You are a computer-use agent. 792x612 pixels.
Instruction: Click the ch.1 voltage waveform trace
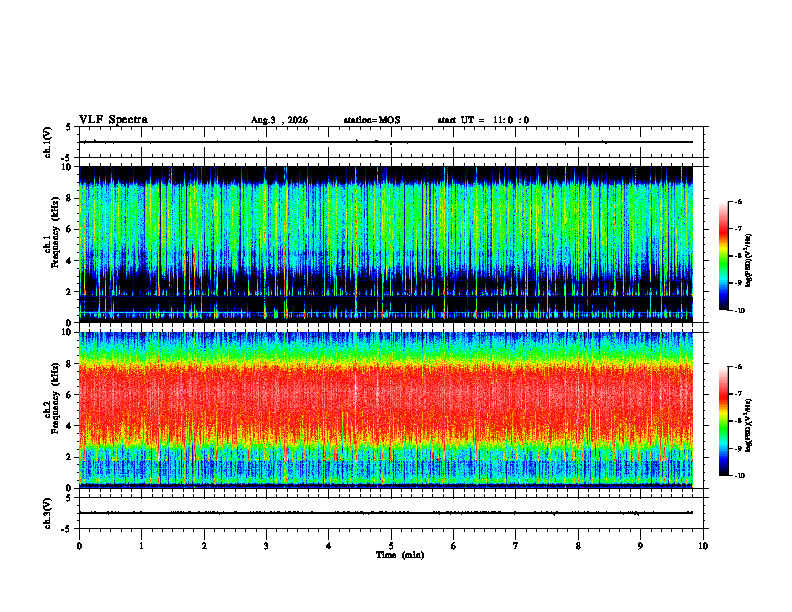click(x=386, y=142)
